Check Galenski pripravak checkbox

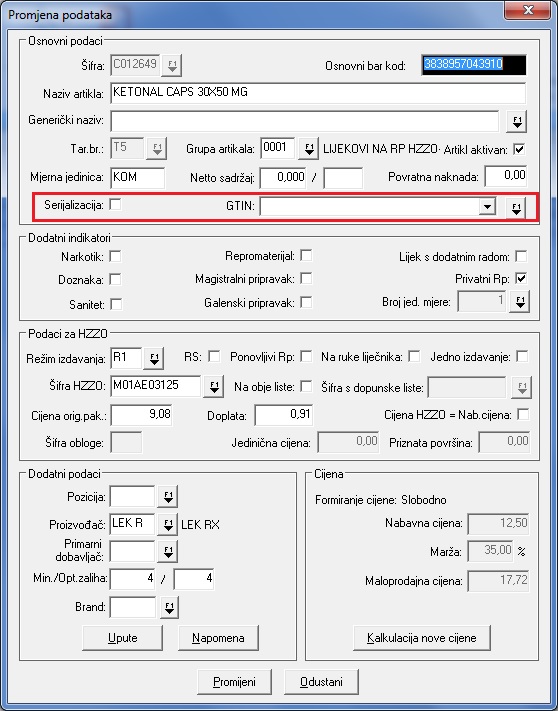click(306, 302)
